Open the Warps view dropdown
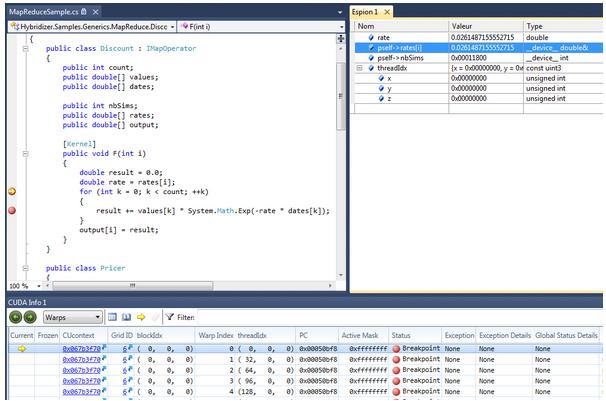The image size is (606, 401). pyautogui.click(x=96, y=317)
